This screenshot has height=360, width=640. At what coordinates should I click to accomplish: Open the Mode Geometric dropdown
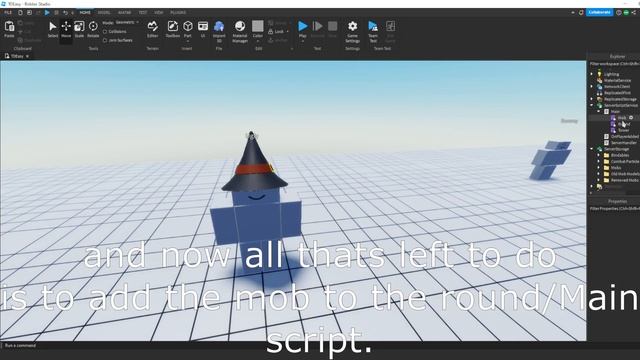click(x=127, y=22)
